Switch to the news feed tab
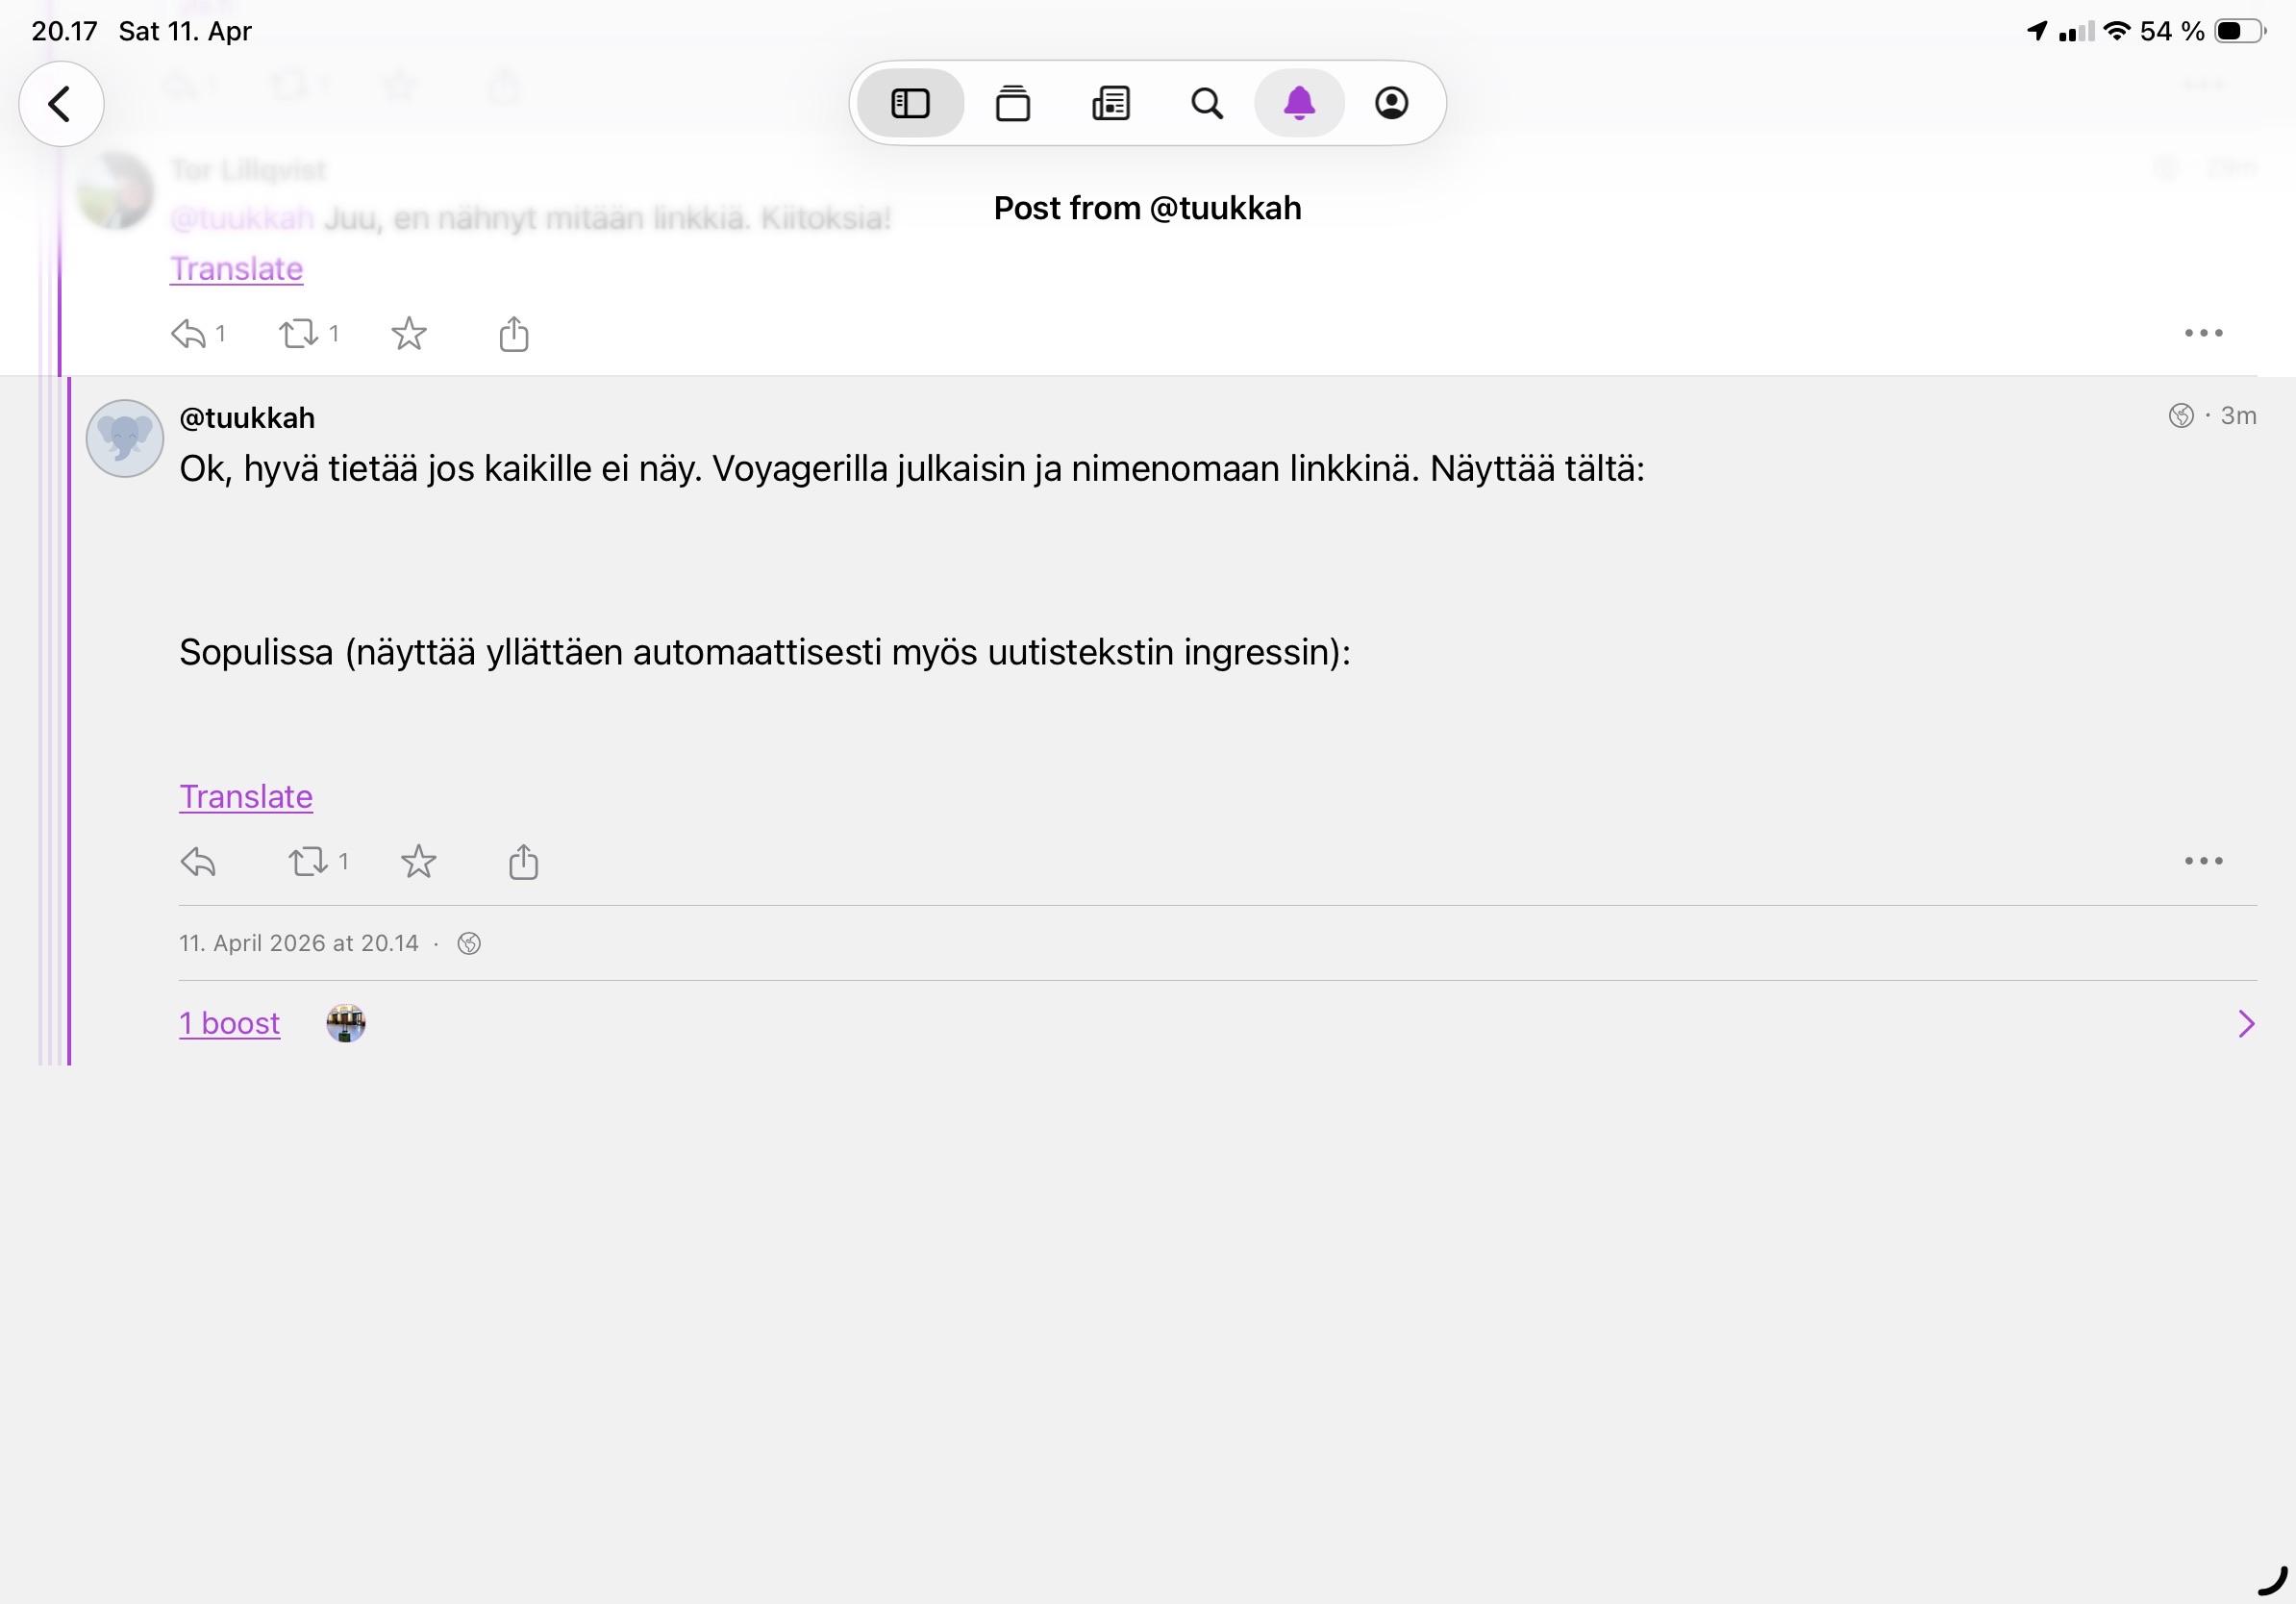The height and width of the screenshot is (1604, 2296). tap(1110, 103)
